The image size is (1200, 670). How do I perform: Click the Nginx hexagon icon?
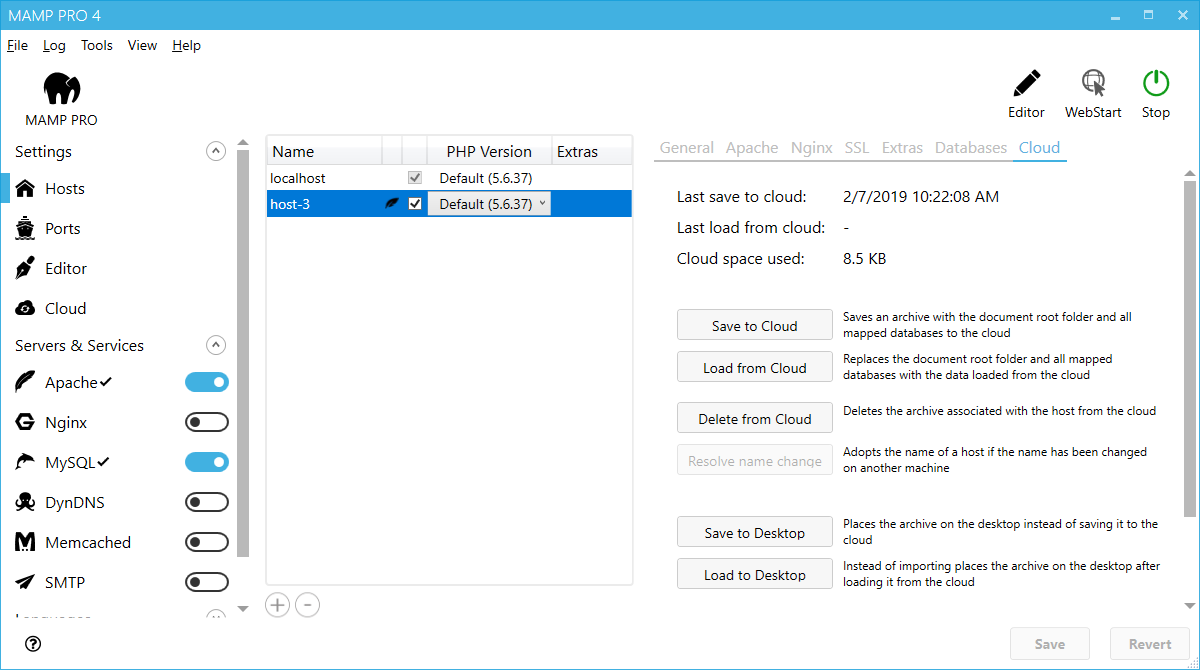[x=26, y=422]
